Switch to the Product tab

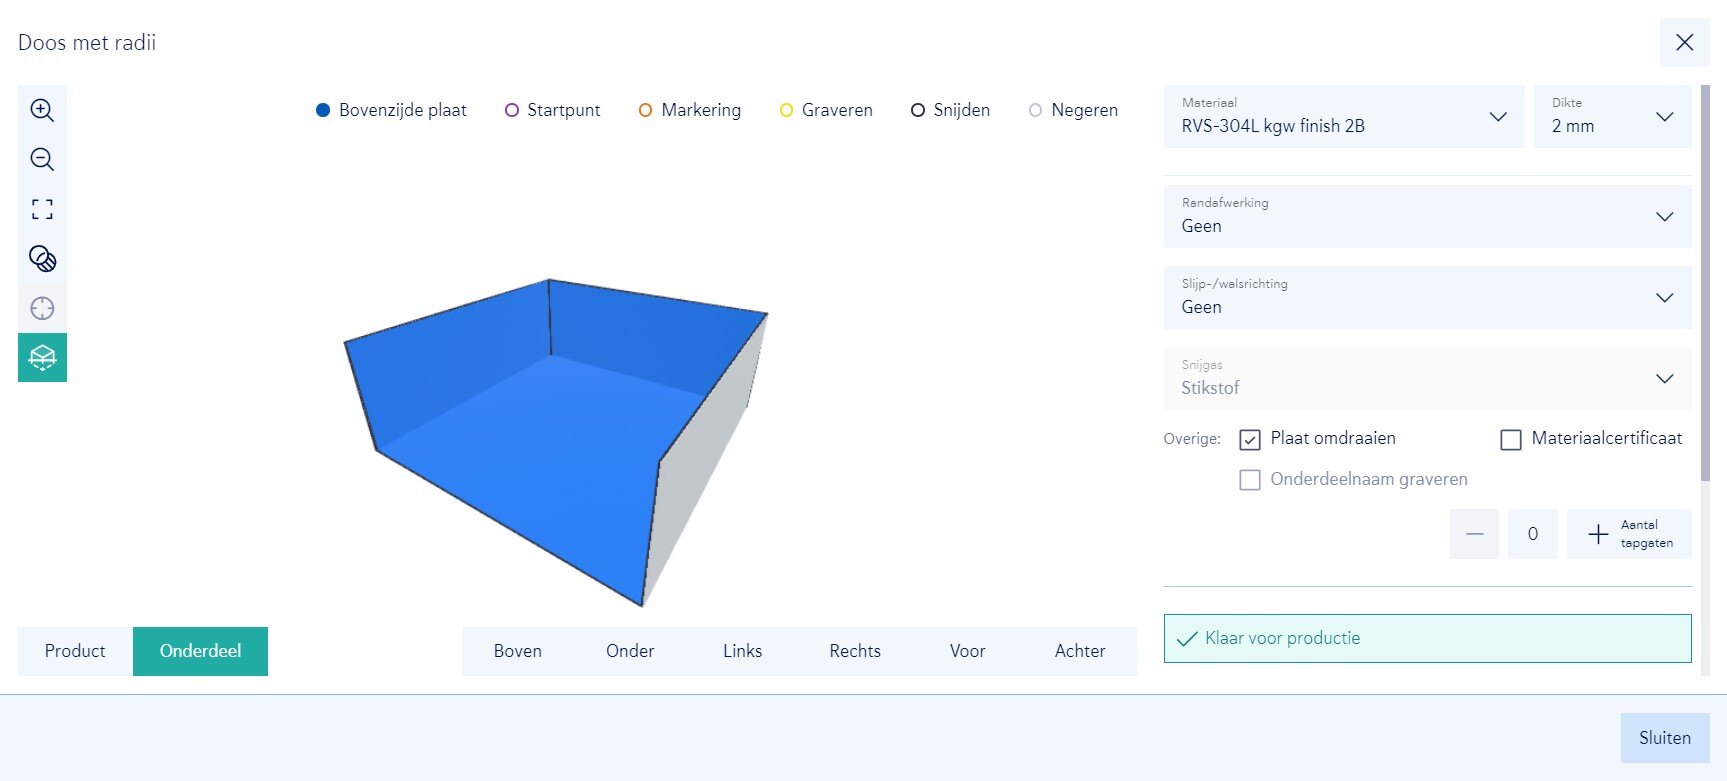[x=75, y=651]
